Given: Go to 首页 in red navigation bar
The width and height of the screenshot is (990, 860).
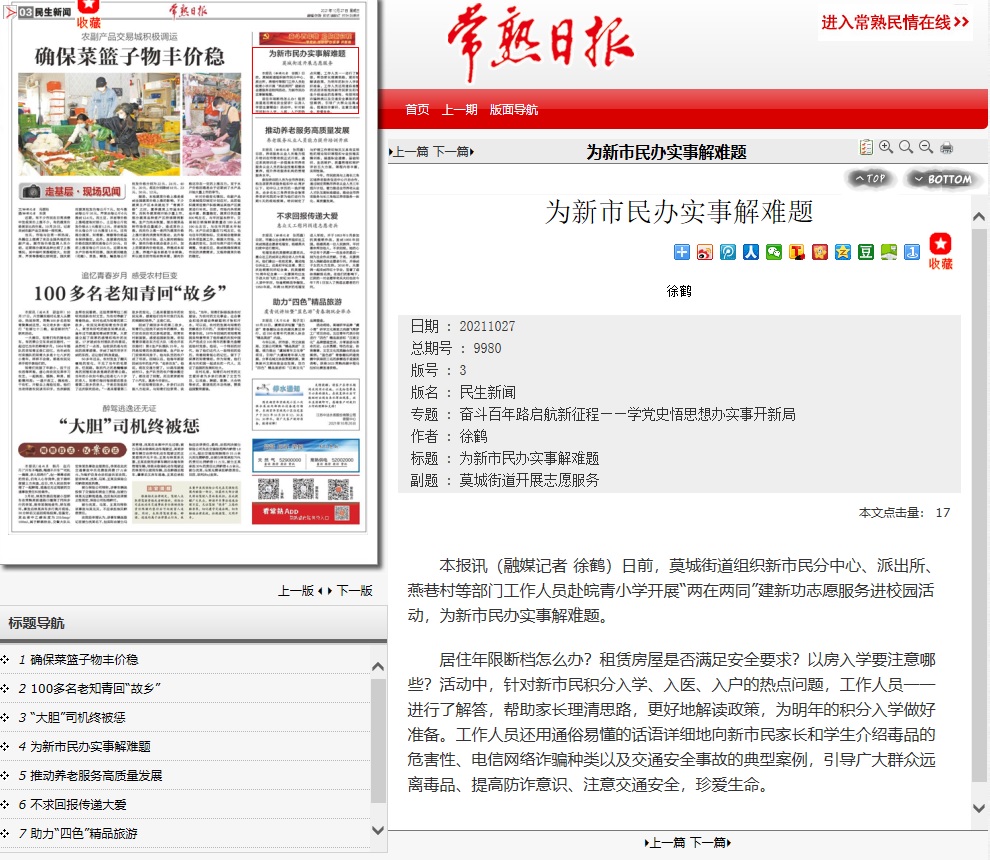Looking at the screenshot, I should tap(417, 110).
